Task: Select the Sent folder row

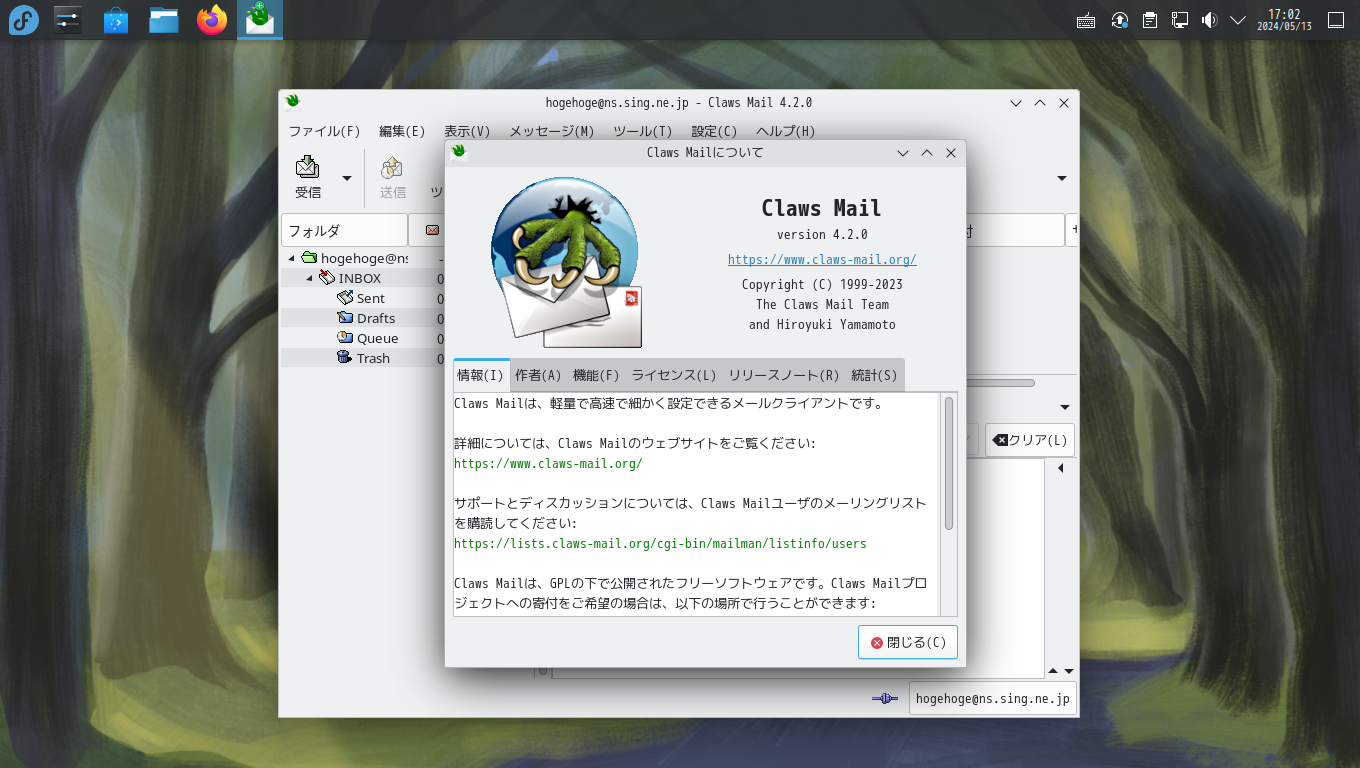Action: (x=362, y=298)
